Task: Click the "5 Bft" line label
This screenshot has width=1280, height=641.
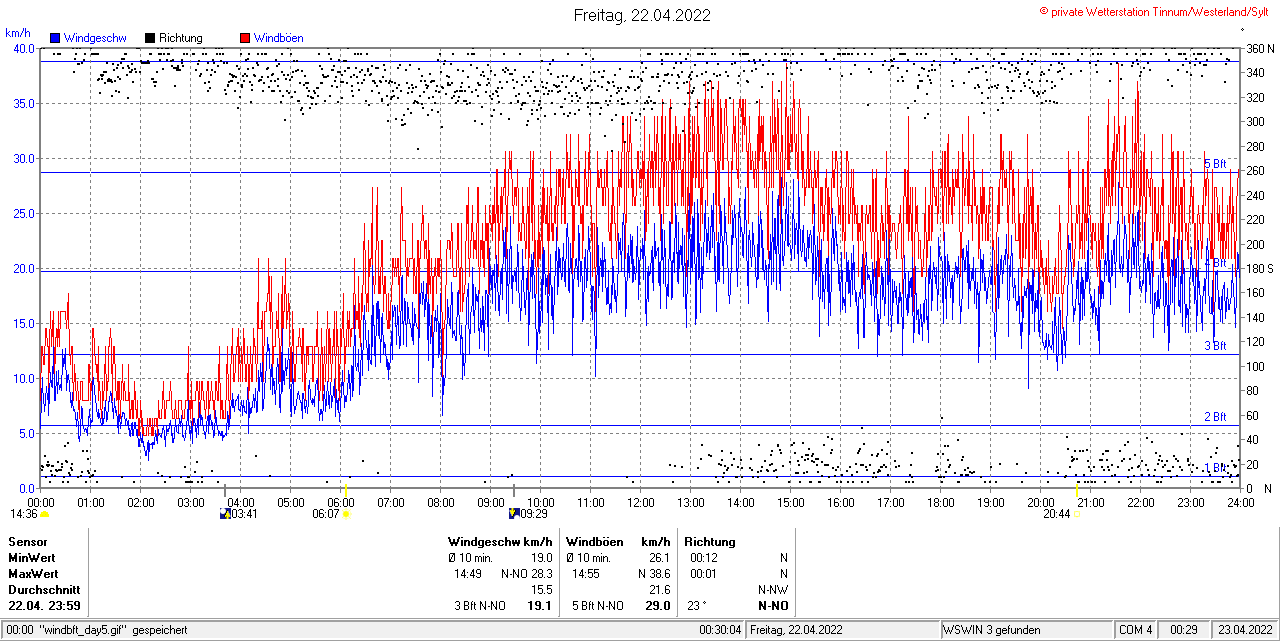Action: (x=1215, y=164)
